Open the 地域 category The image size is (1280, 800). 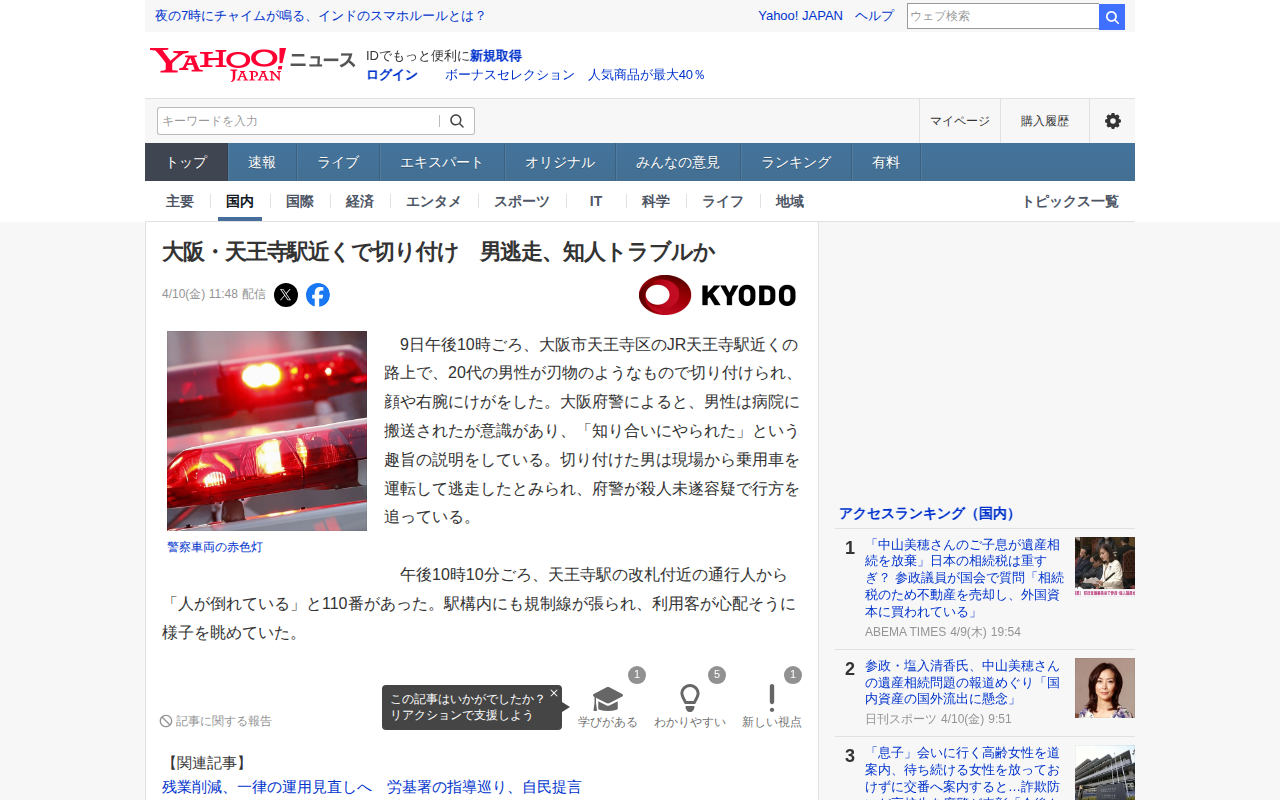[790, 201]
